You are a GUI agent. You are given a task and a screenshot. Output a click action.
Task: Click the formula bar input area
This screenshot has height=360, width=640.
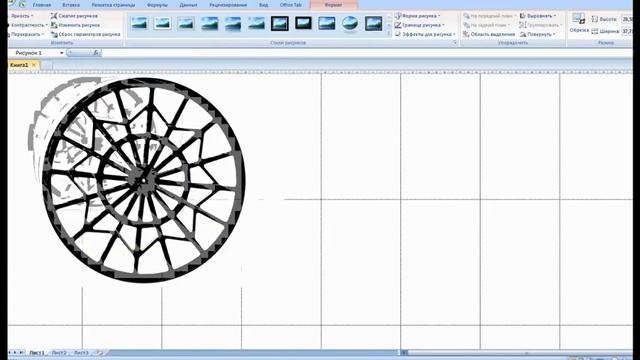(367, 53)
